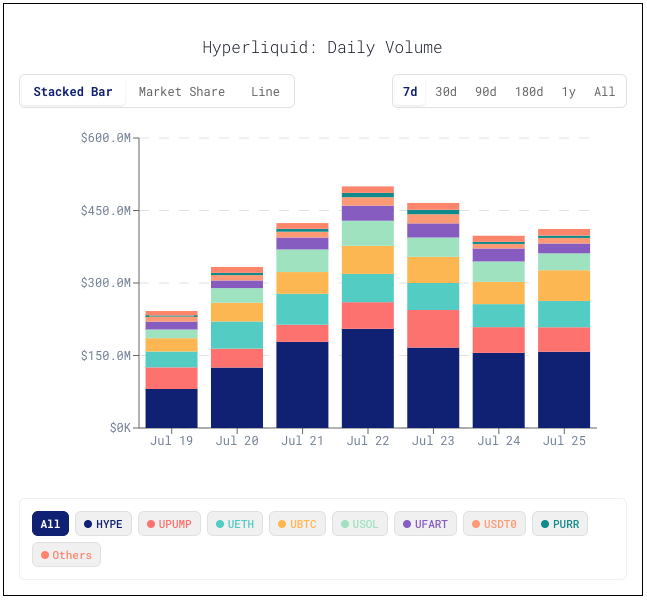Click the Hyperliquid: Daily Volume title

(x=322, y=48)
